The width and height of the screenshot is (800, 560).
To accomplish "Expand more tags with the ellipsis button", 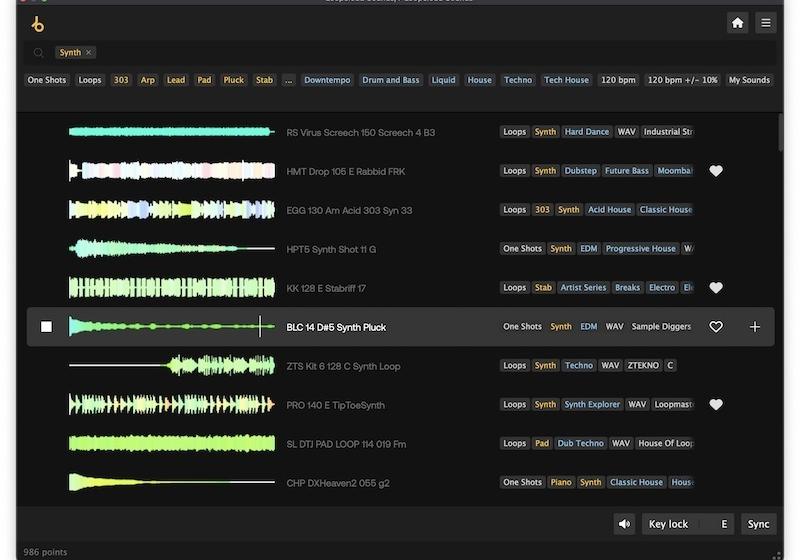I will tap(289, 80).
